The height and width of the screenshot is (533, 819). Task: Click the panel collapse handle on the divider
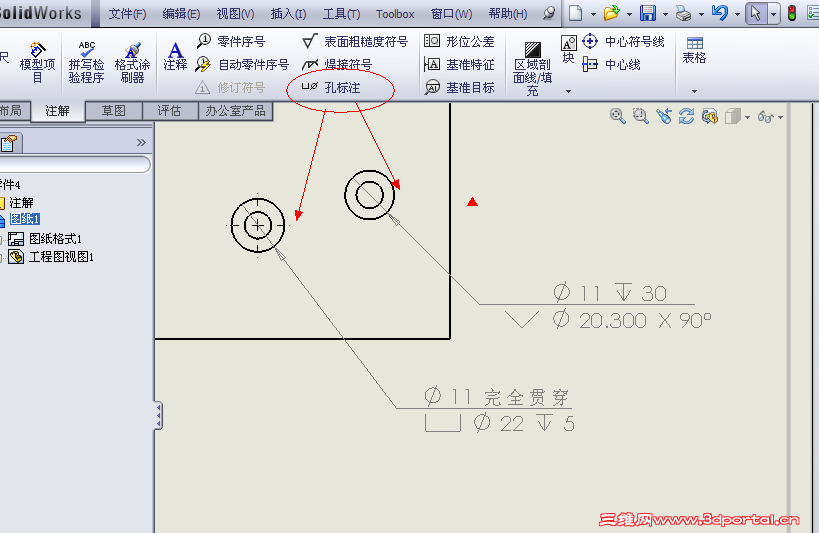click(158, 415)
